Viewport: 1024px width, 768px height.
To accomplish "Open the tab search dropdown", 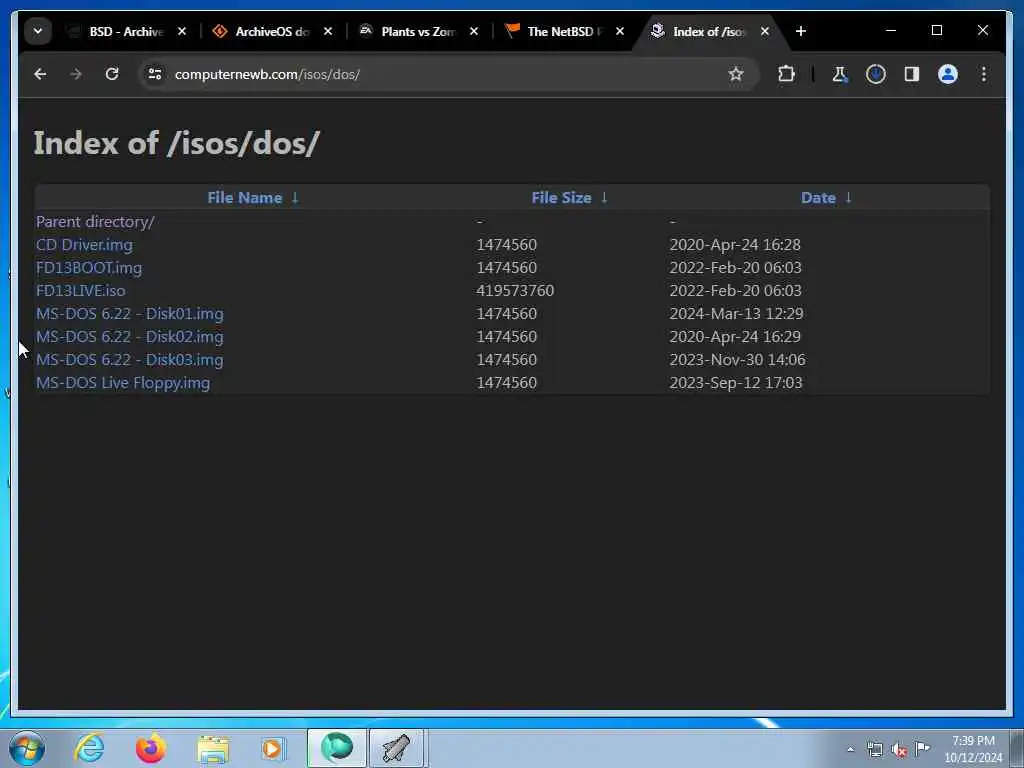I will [38, 31].
